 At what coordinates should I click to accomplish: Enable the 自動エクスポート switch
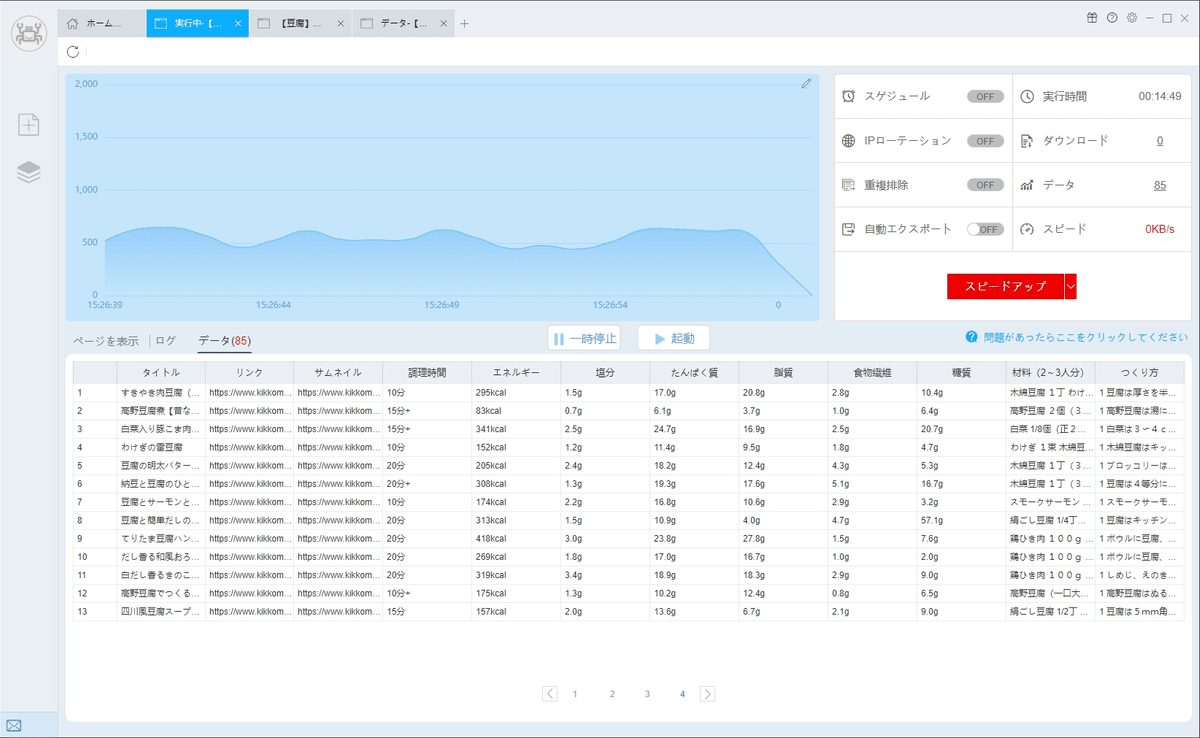click(x=985, y=229)
